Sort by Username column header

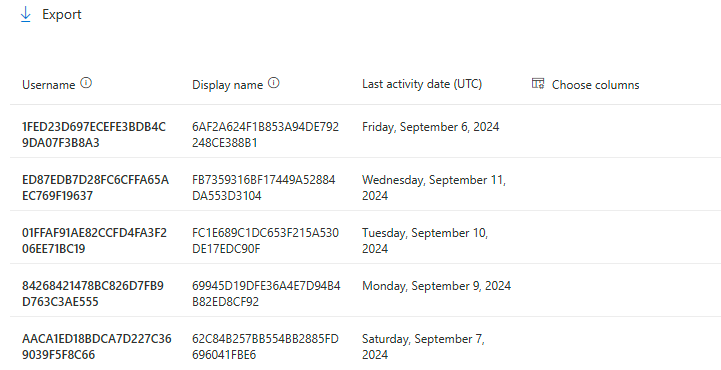click(49, 85)
